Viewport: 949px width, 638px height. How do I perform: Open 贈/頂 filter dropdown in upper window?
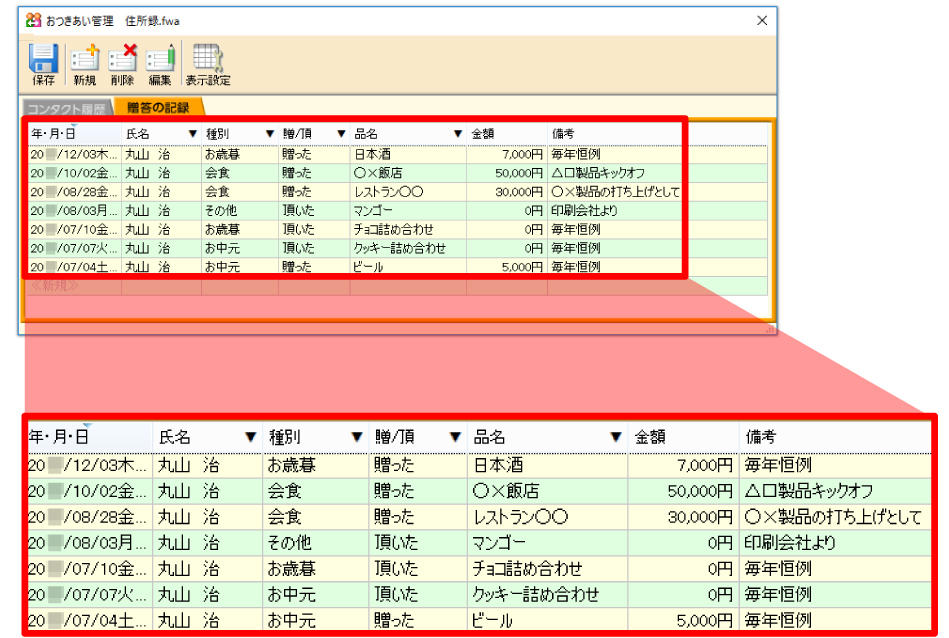(341, 134)
